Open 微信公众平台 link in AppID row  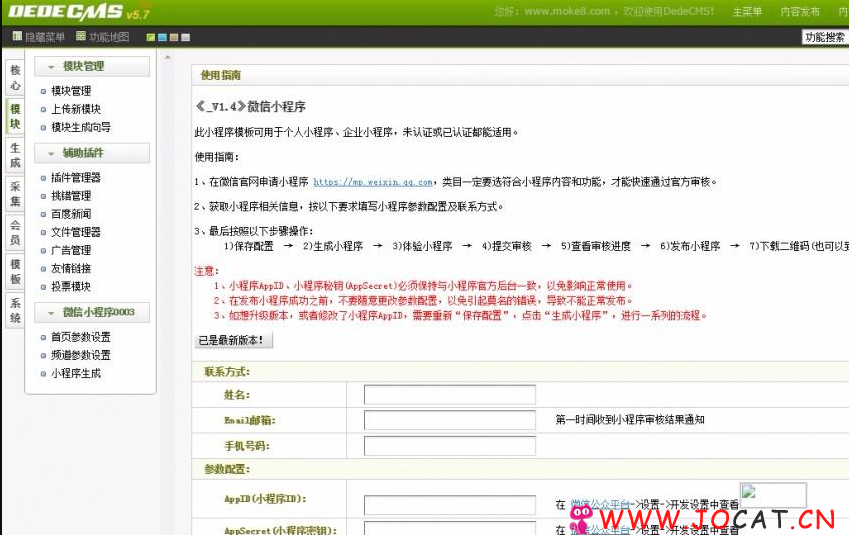(600, 505)
